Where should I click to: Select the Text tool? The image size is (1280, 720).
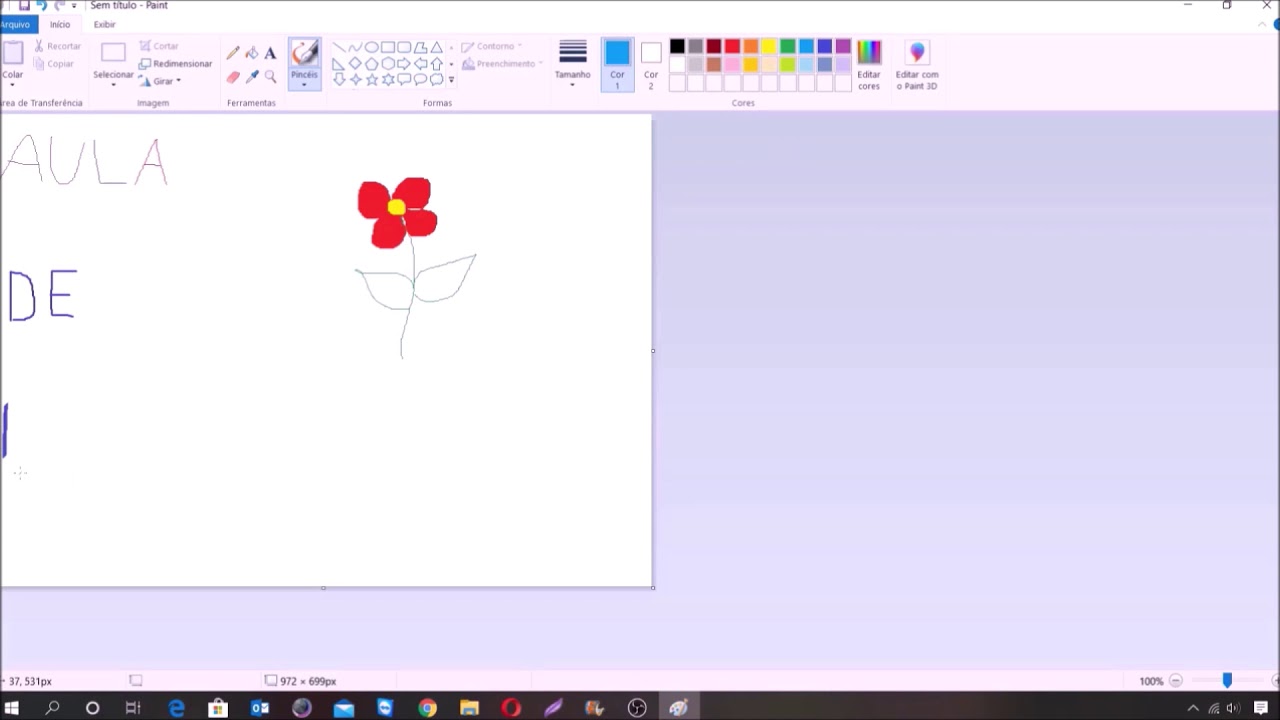pos(270,53)
